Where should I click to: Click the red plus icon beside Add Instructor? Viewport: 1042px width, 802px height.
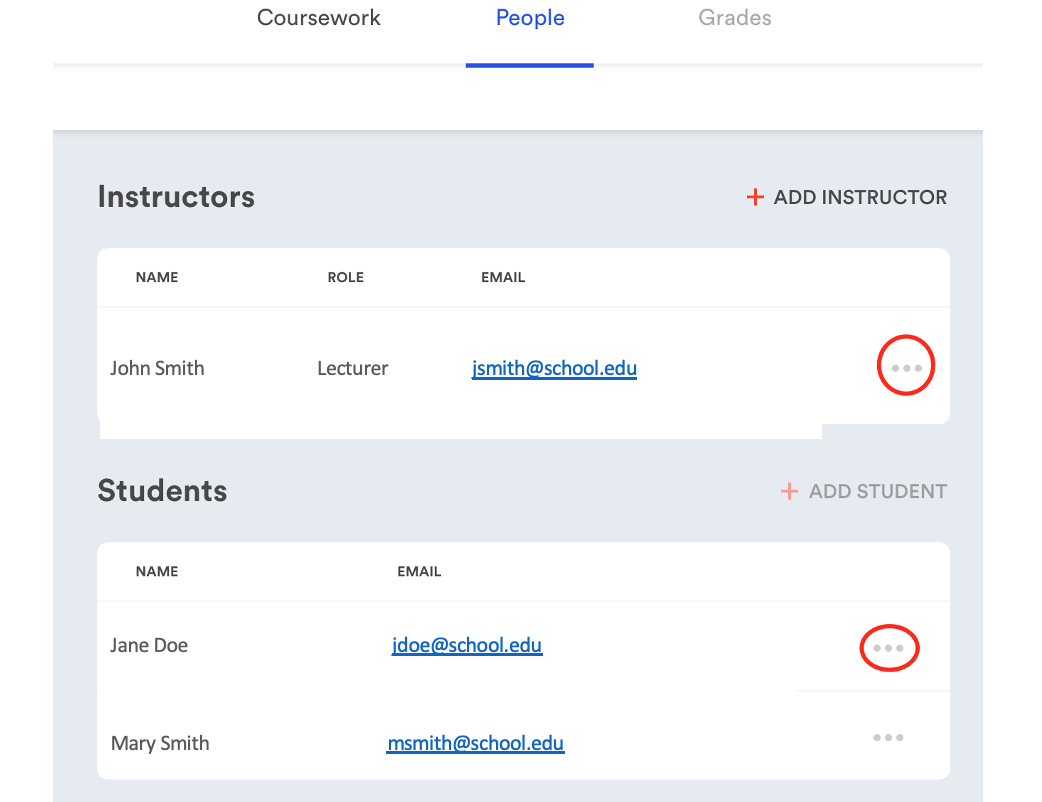pos(755,197)
